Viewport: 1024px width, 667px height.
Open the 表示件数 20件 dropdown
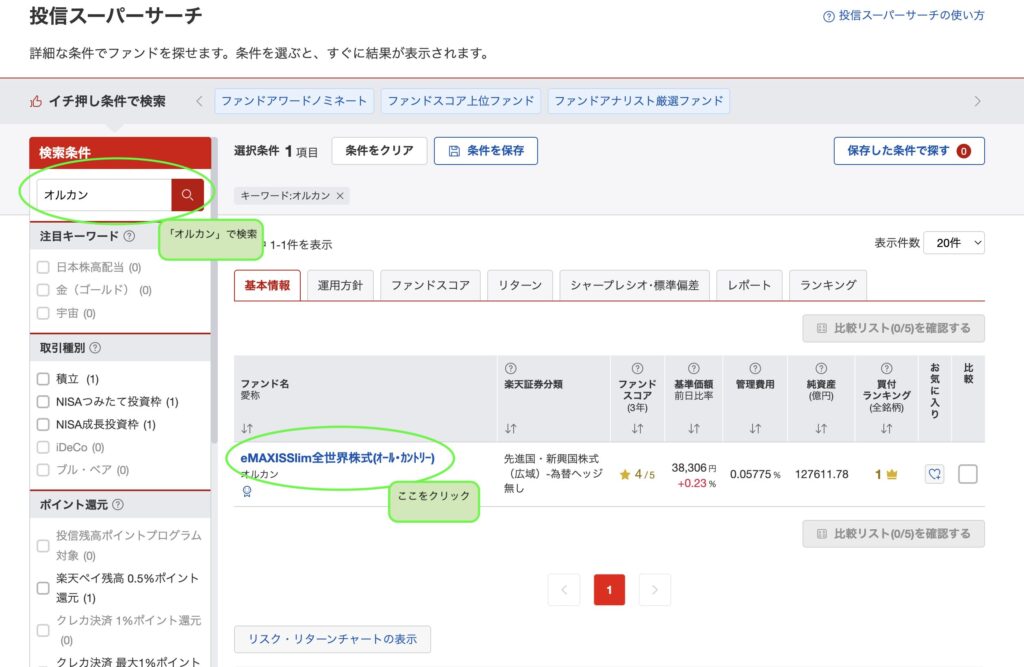[x=953, y=243]
